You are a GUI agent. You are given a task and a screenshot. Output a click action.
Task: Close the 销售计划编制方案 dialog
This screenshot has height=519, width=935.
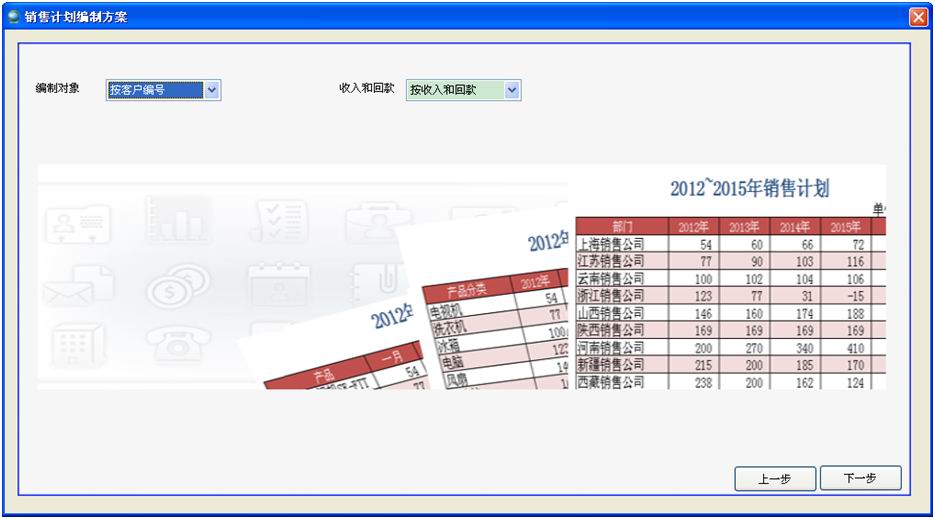click(x=919, y=16)
